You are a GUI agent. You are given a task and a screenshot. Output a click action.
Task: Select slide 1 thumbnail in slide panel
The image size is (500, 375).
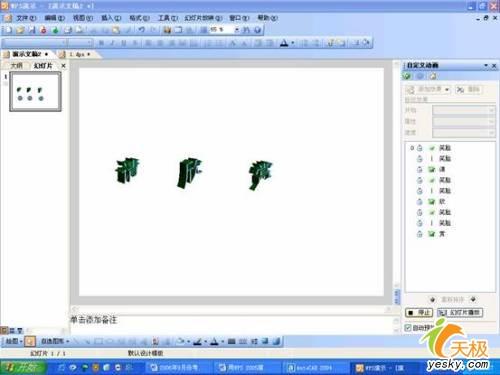click(35, 91)
